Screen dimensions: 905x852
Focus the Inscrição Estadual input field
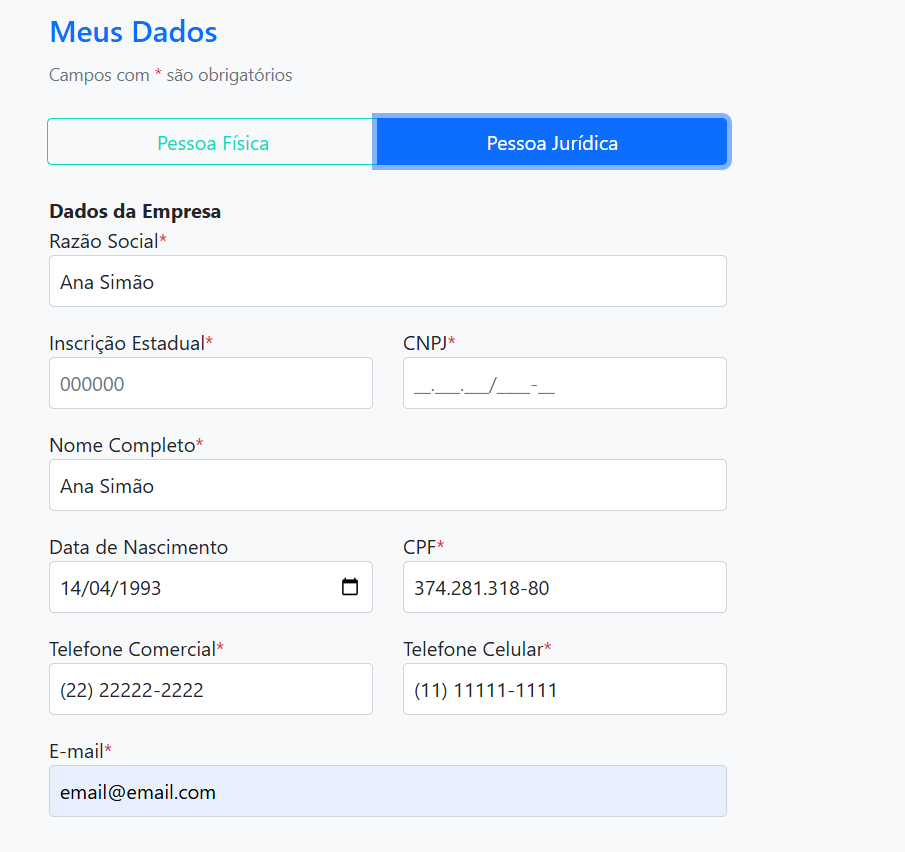tap(210, 383)
